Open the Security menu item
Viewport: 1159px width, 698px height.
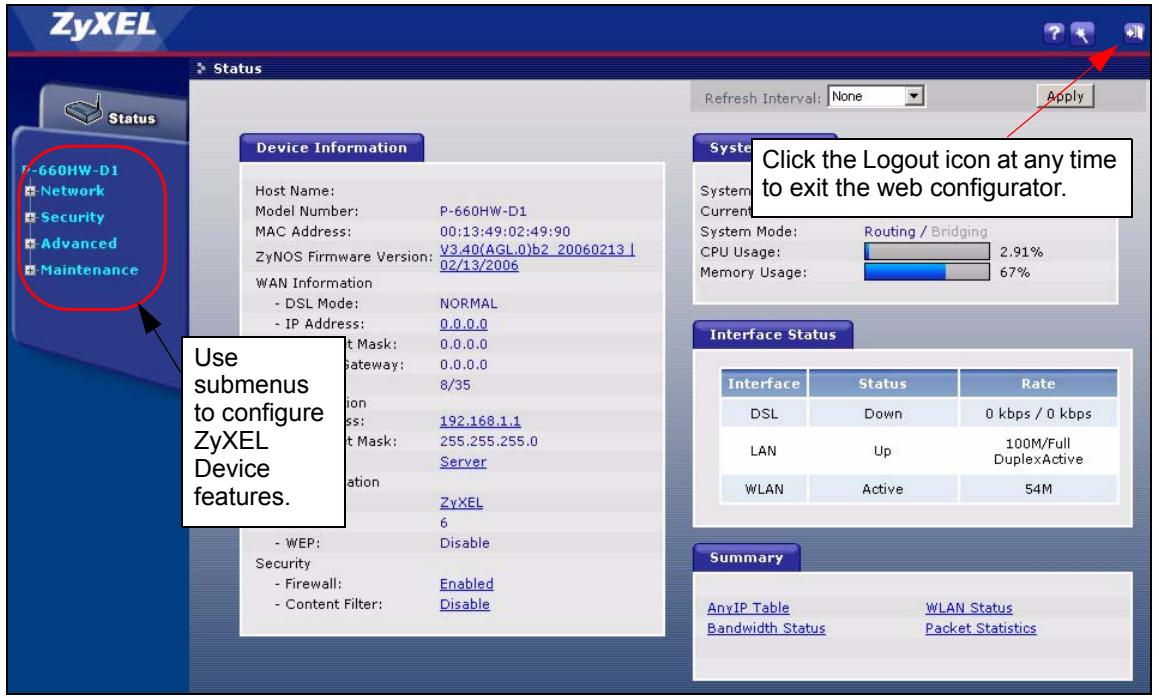(72, 217)
